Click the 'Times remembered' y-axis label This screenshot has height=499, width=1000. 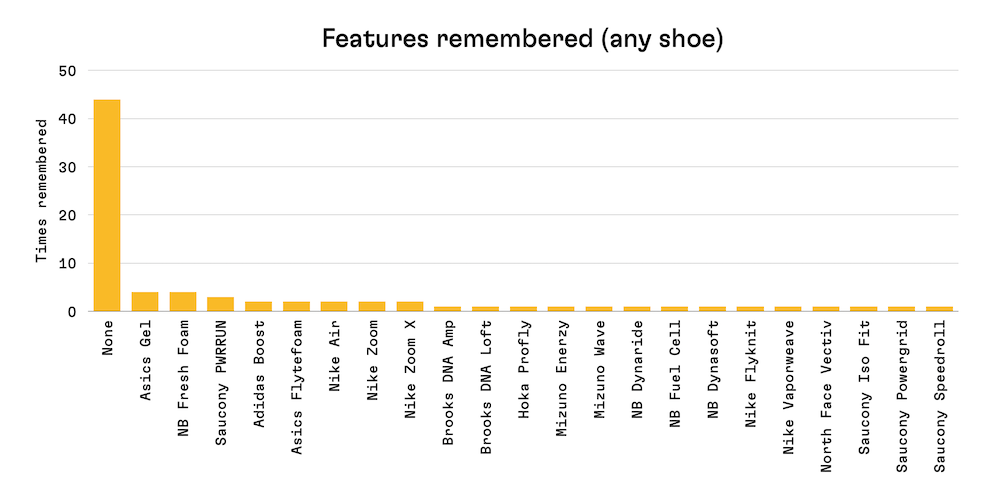coord(41,191)
